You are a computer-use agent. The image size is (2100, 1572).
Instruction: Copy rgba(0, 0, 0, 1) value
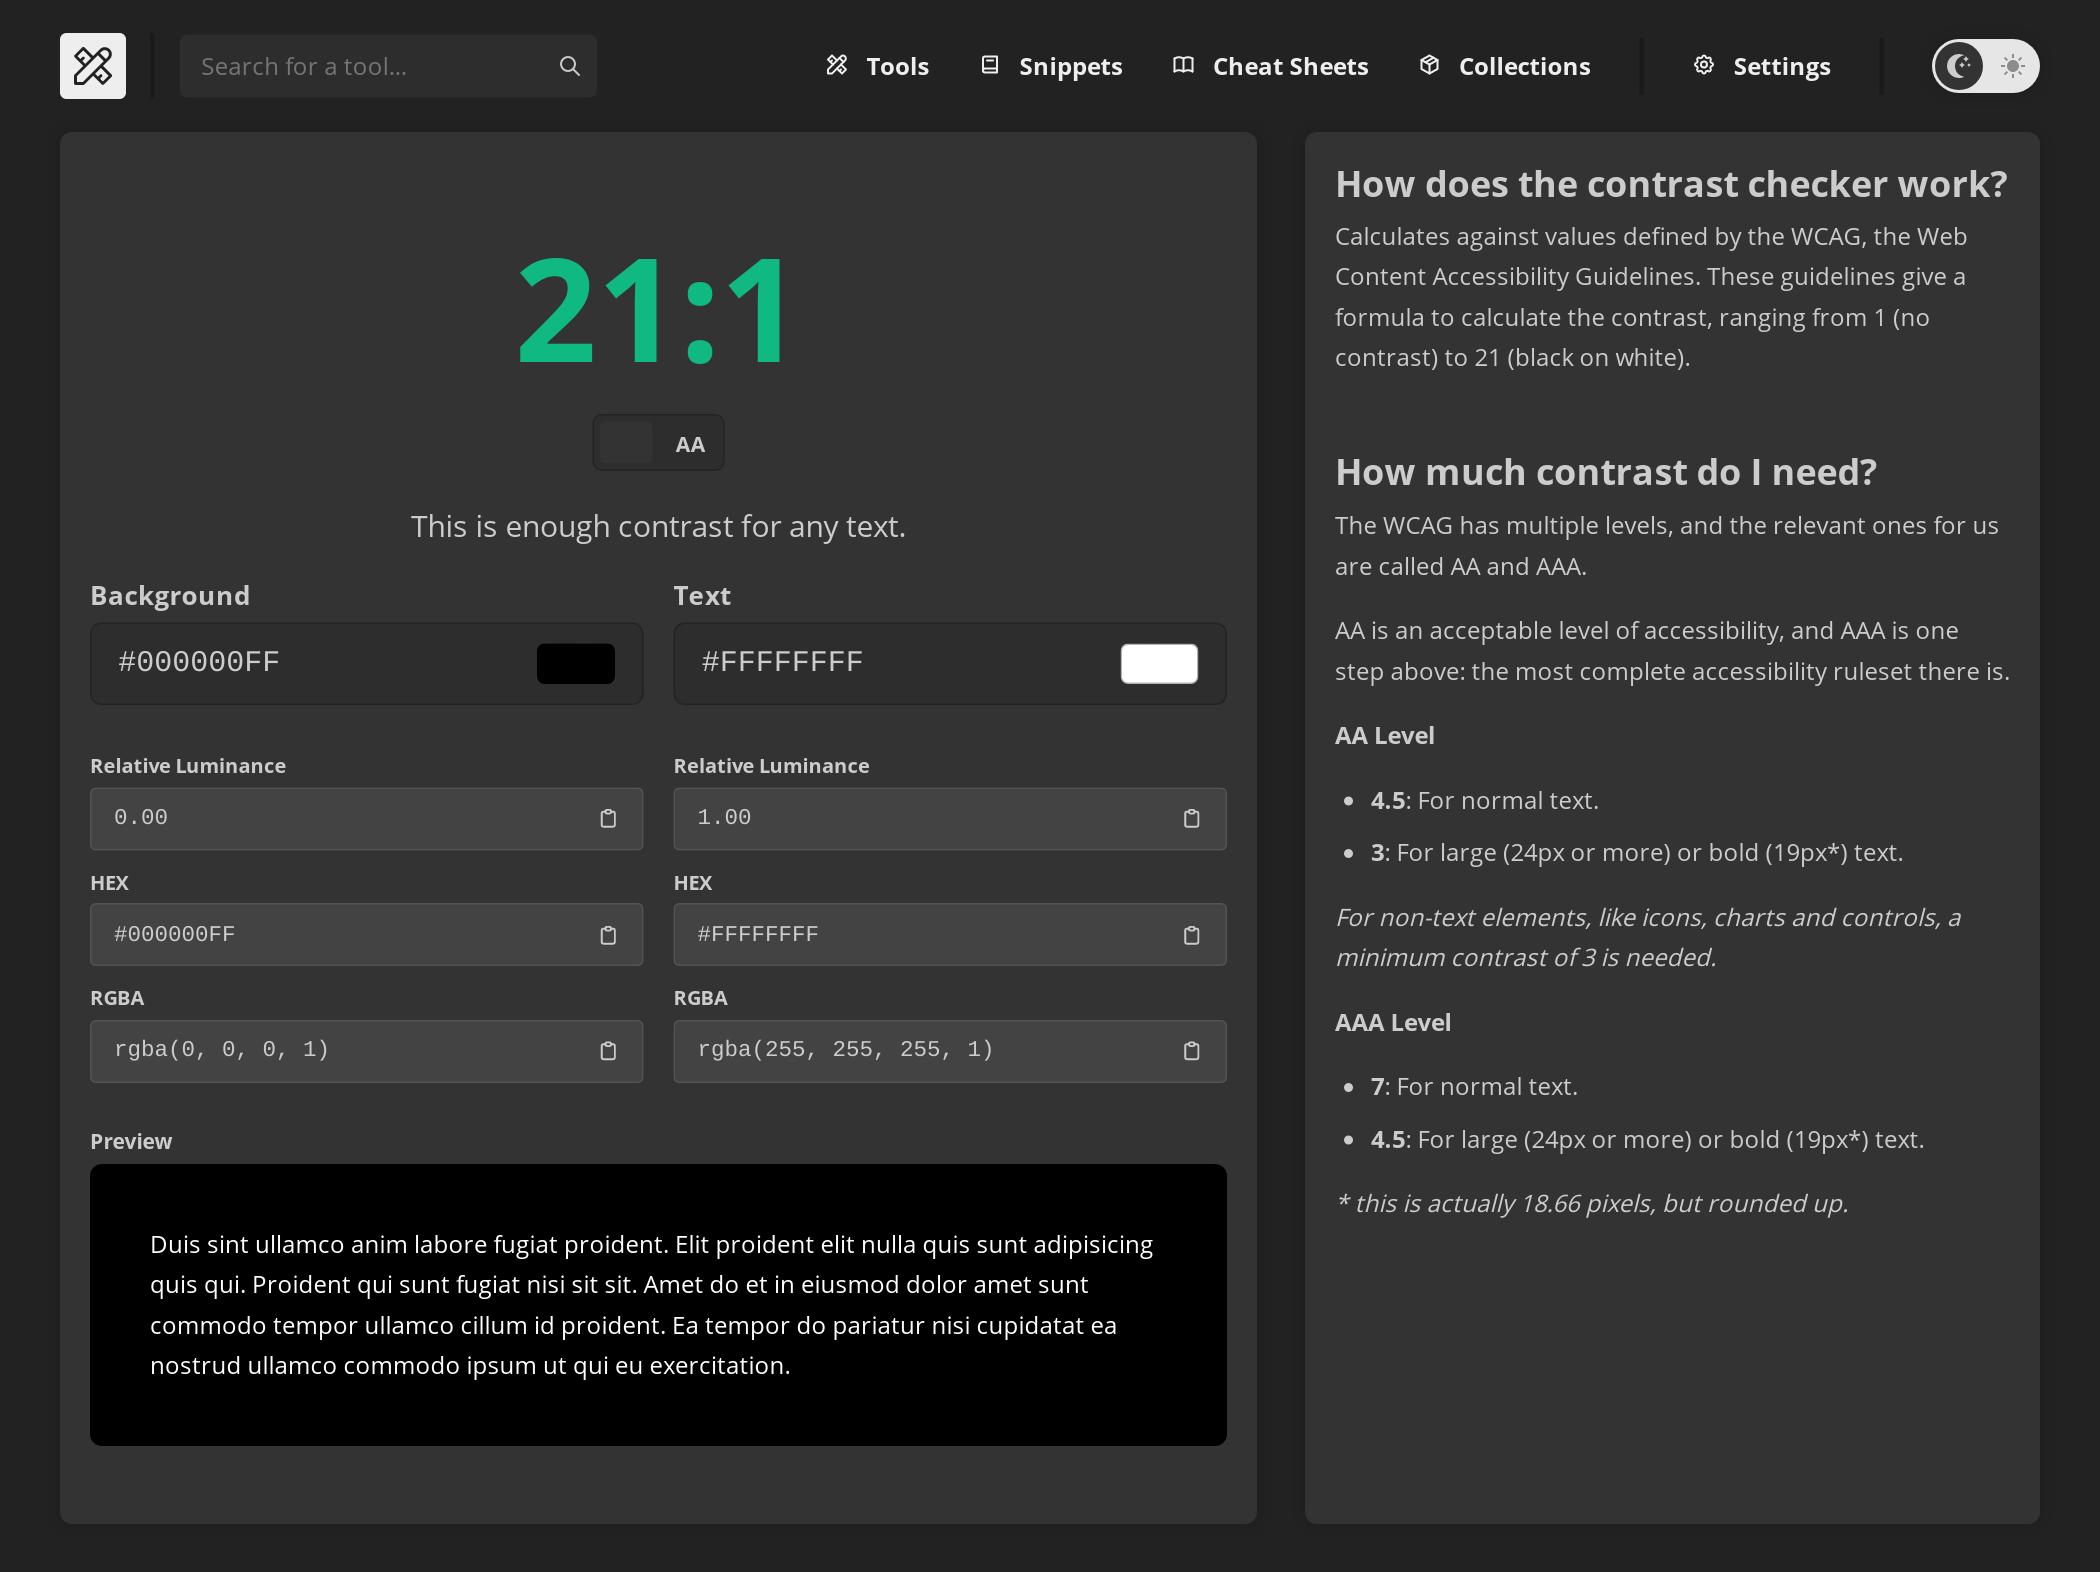(608, 1051)
